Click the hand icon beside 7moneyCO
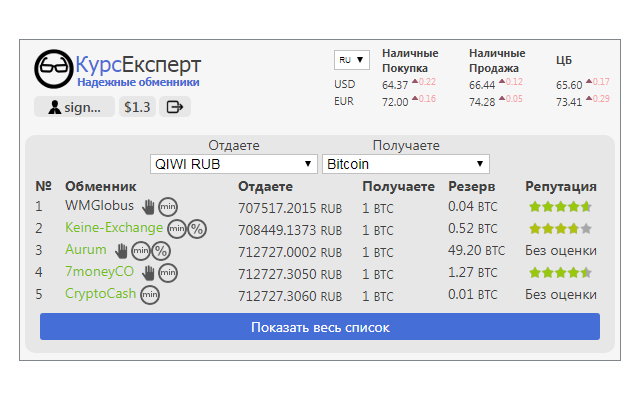The width and height of the screenshot is (640, 400). (x=149, y=273)
